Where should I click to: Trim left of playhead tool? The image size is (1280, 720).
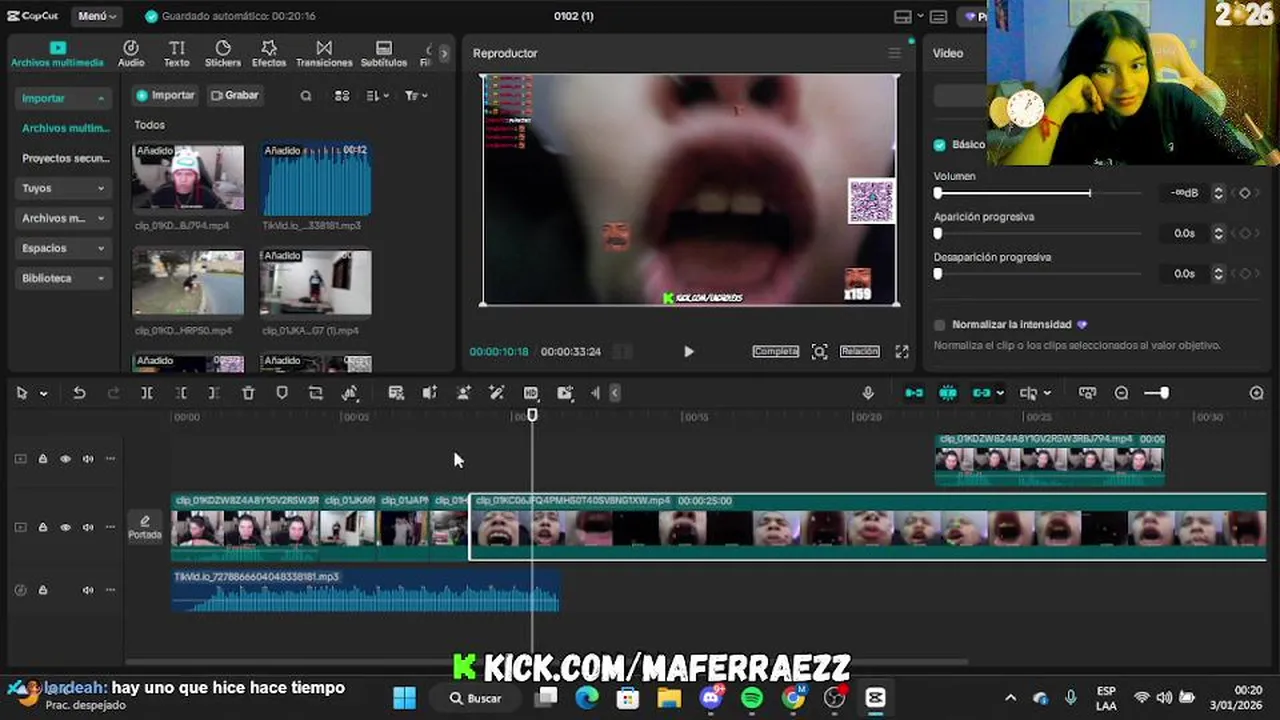(181, 393)
